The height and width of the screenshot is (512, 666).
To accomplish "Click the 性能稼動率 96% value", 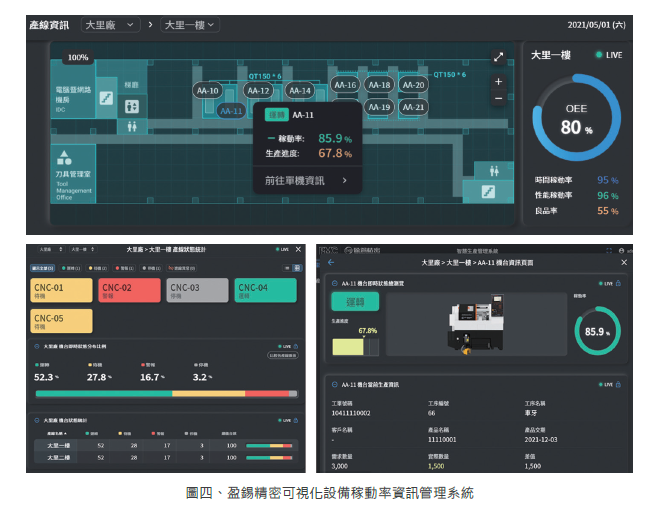I will tap(607, 195).
